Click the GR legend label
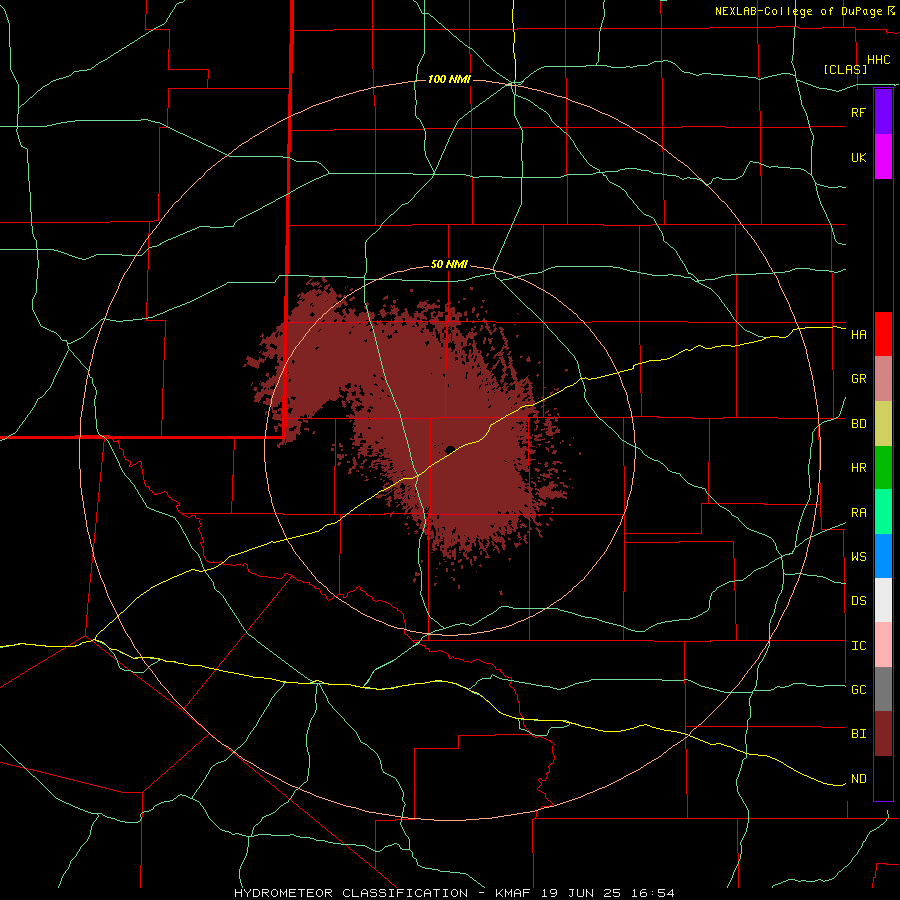Screen dimensions: 900x900 (858, 379)
